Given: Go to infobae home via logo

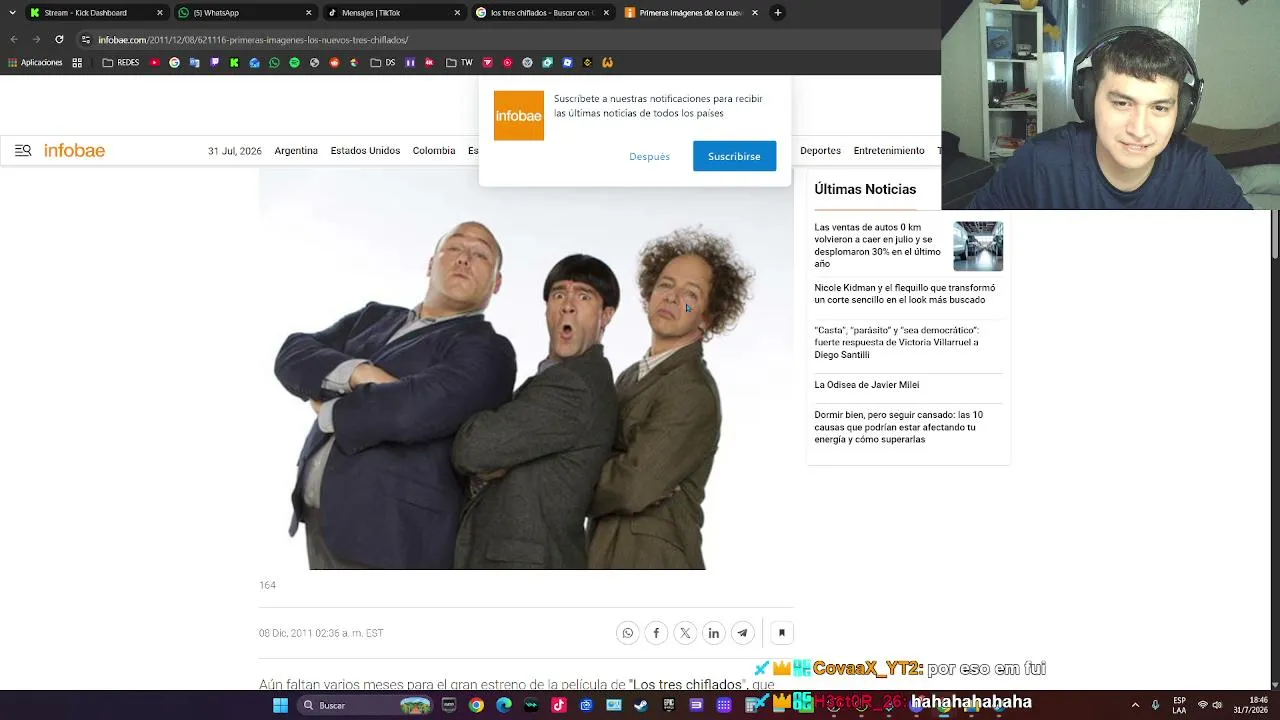Looking at the screenshot, I should 74,151.
